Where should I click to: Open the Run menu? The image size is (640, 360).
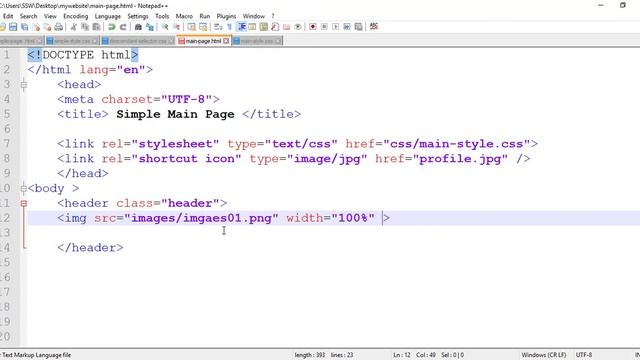[x=204, y=16]
